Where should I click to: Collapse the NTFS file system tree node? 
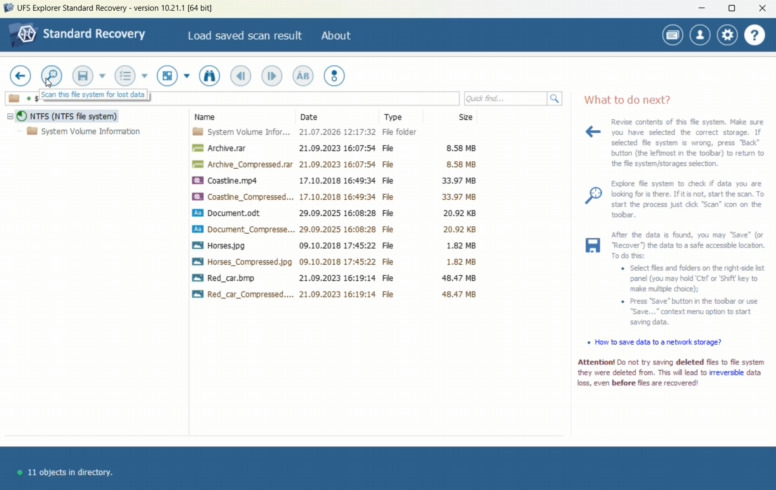pos(10,116)
